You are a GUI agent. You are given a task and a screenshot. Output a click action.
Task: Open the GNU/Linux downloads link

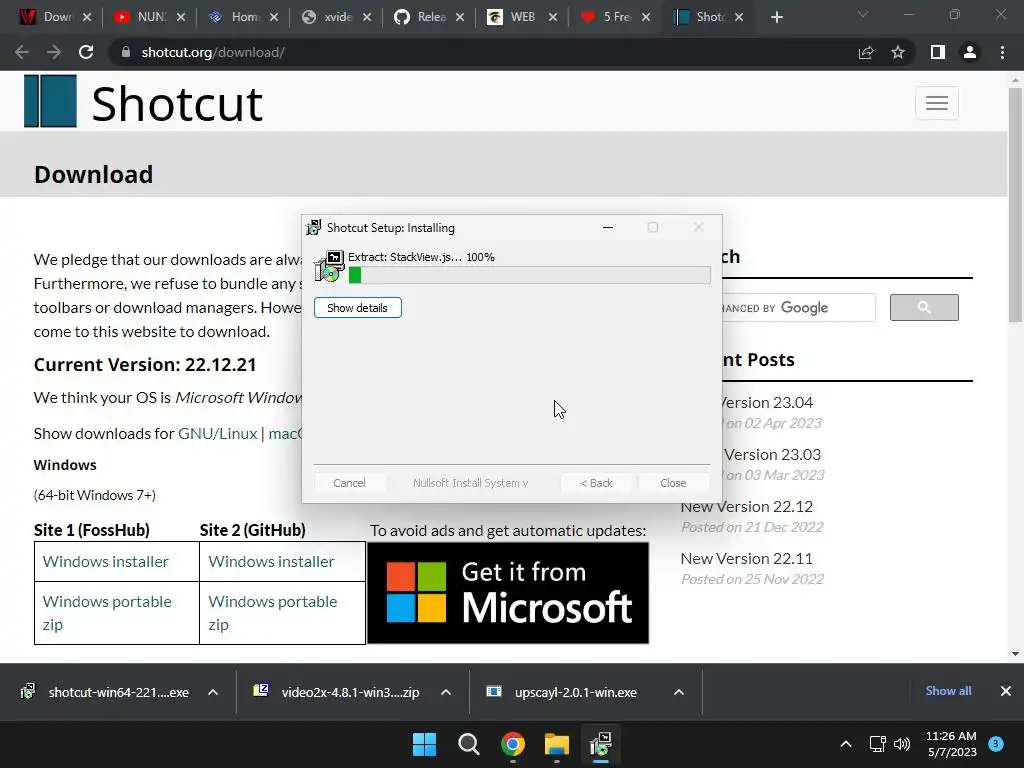[x=217, y=434]
